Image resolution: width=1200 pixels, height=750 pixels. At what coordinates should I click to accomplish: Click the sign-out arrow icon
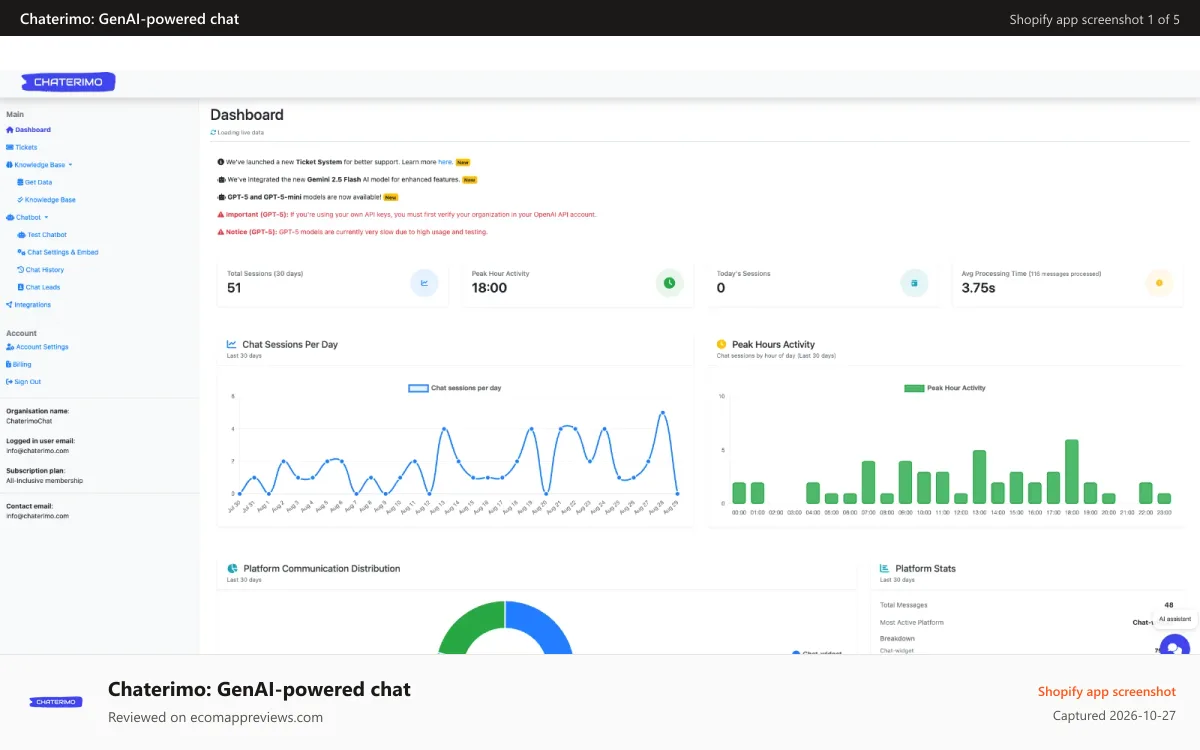pos(9,382)
